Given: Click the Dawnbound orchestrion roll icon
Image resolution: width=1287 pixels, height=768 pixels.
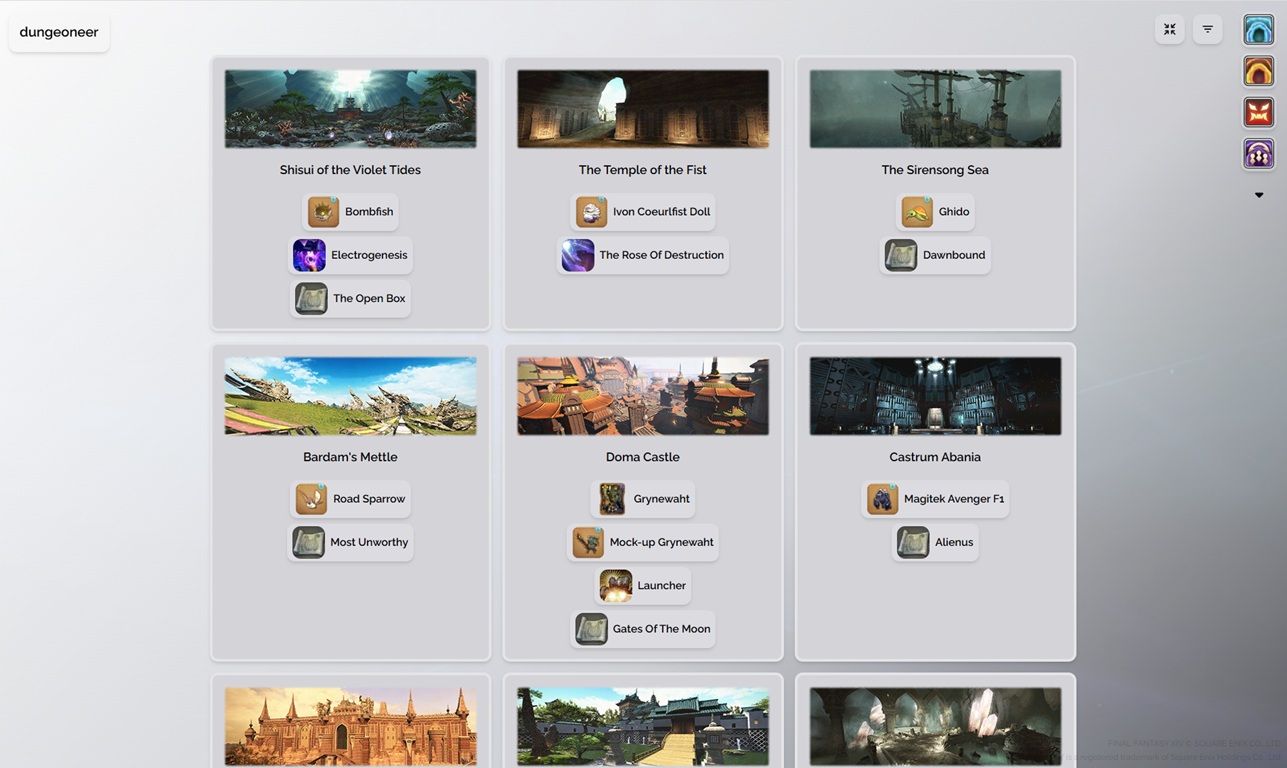Looking at the screenshot, I should coord(901,255).
